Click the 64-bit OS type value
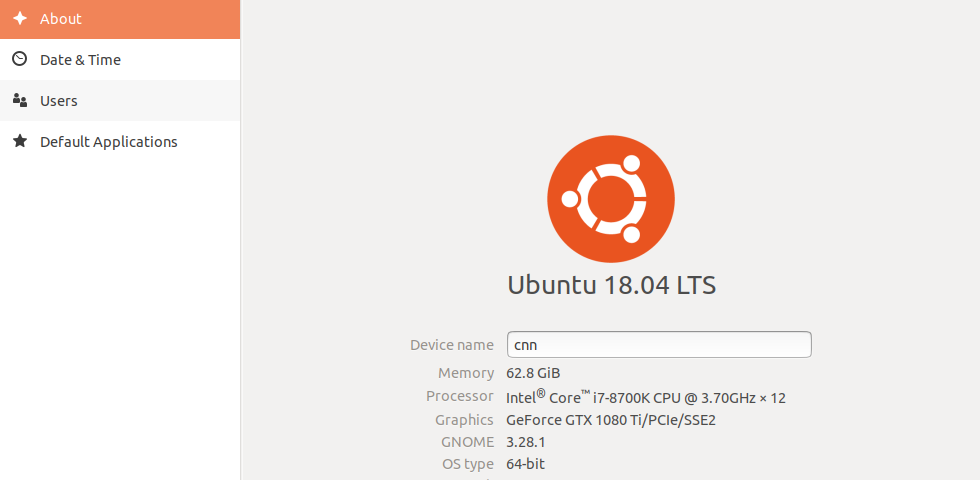 (525, 464)
